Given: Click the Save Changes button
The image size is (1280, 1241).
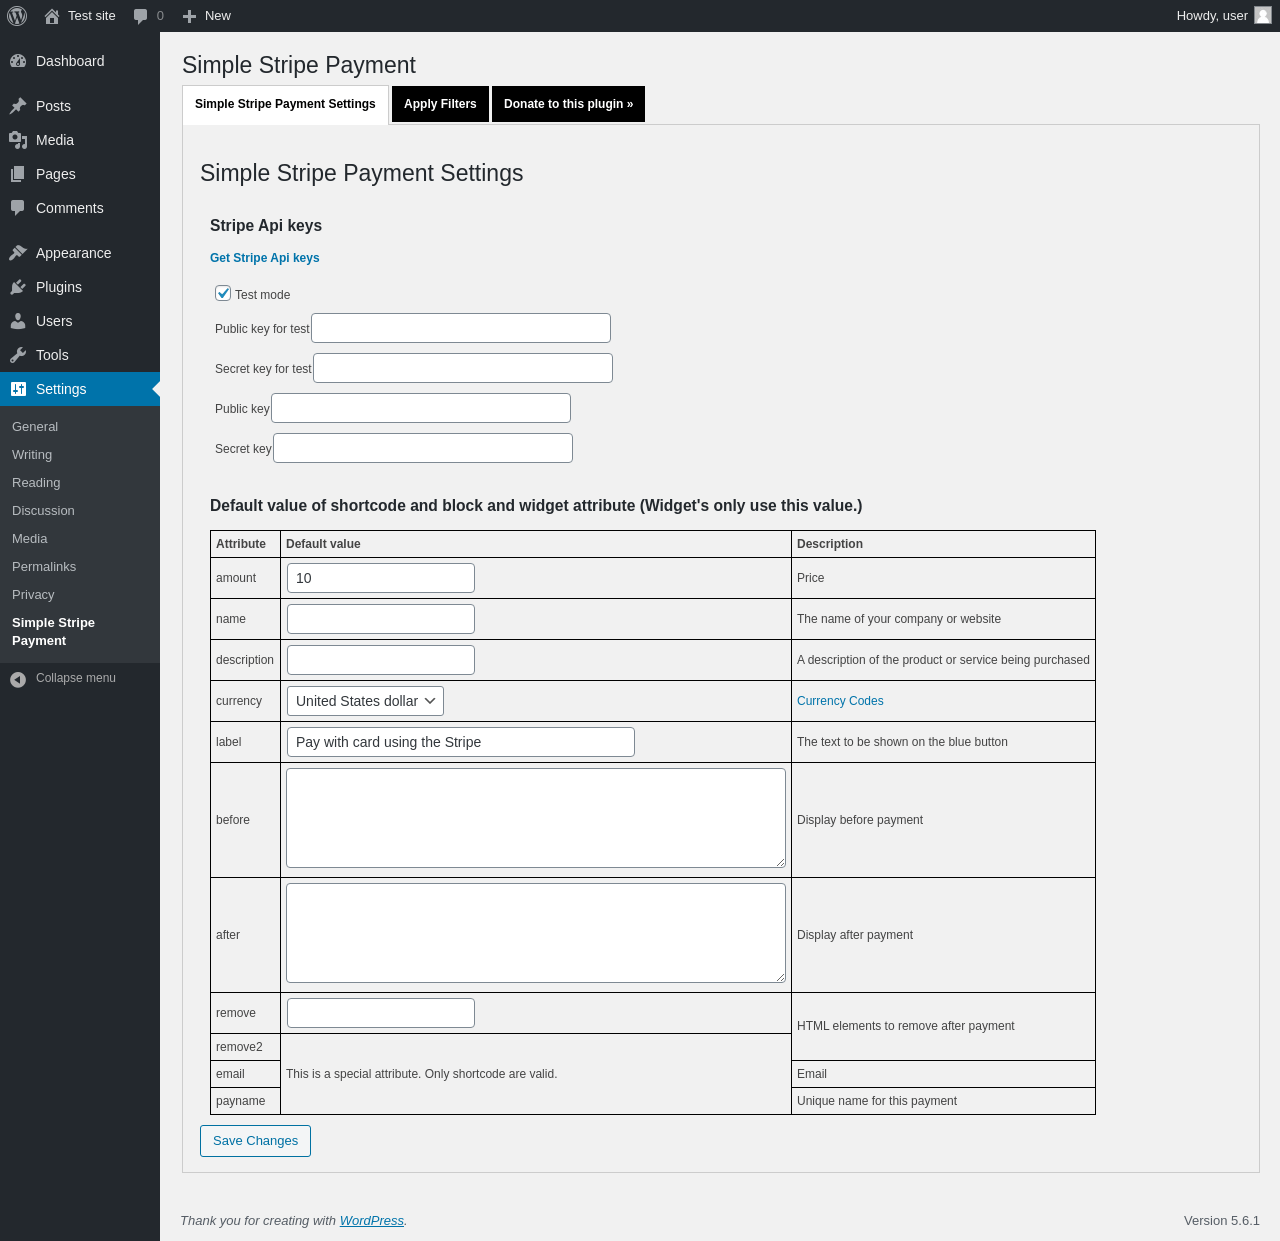Looking at the screenshot, I should pos(255,1141).
